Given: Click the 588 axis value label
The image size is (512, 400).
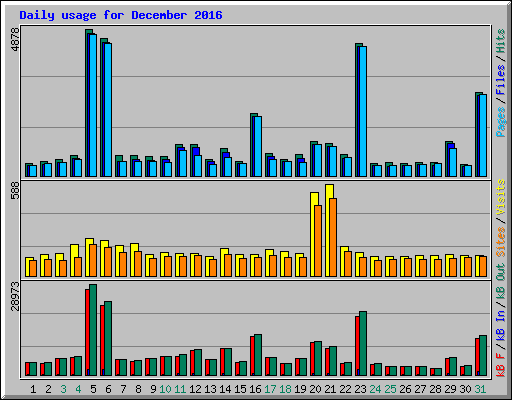Looking at the screenshot, I should pos(15,191).
